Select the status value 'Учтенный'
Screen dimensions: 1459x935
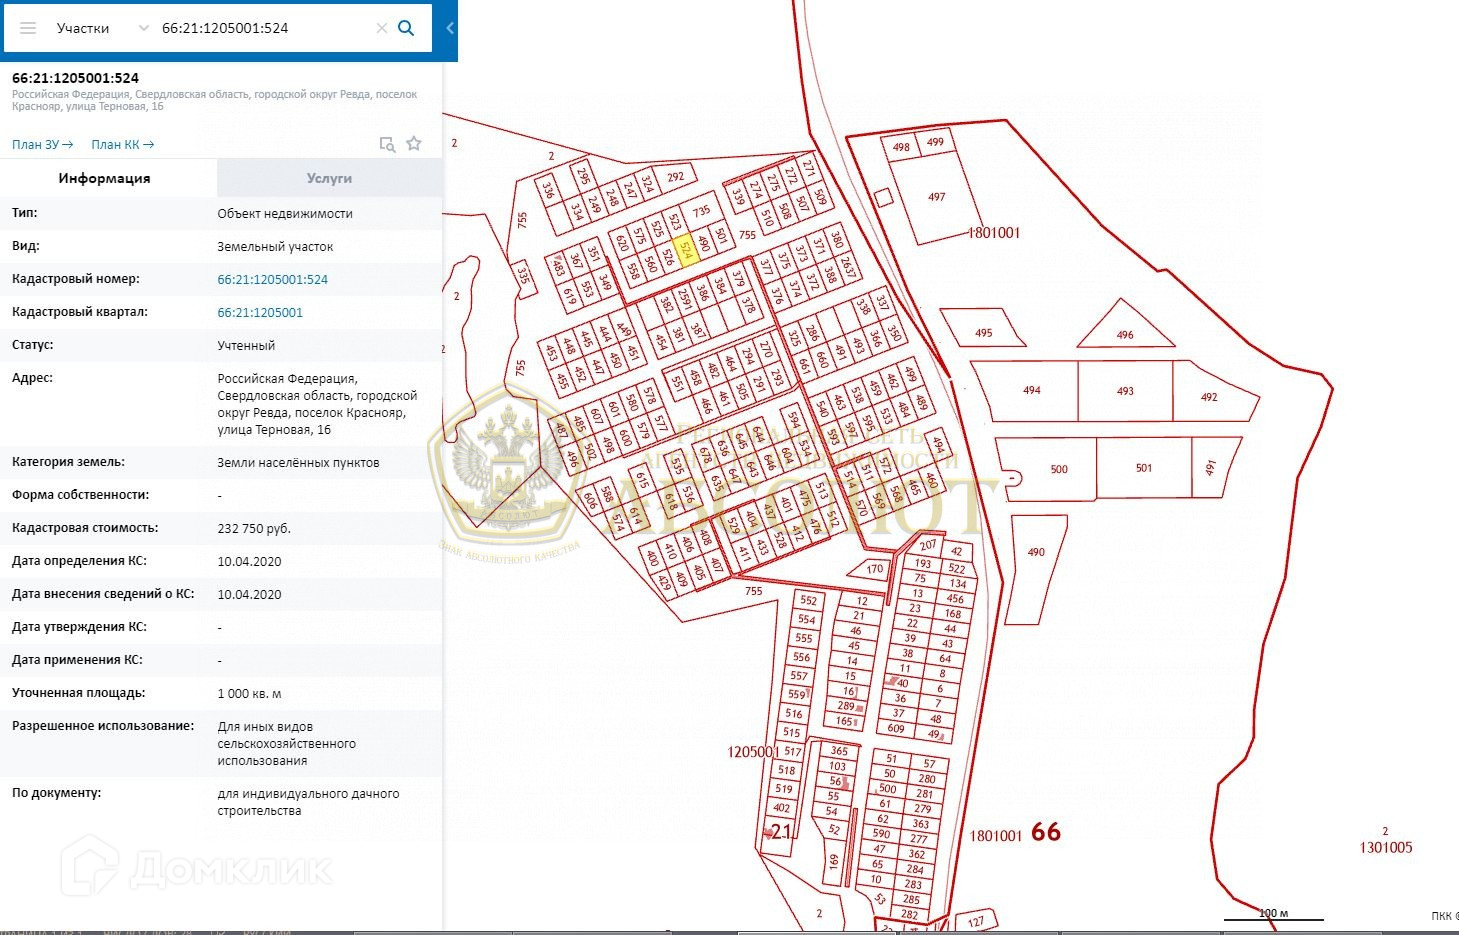tap(246, 346)
